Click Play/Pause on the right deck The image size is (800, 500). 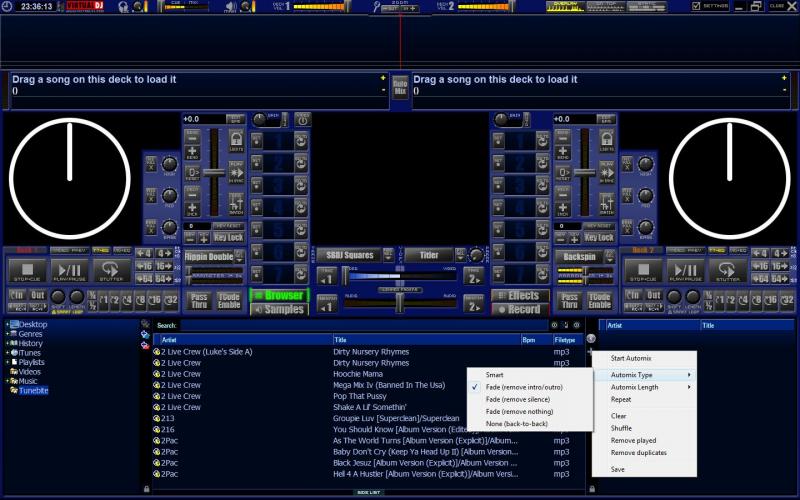686,271
